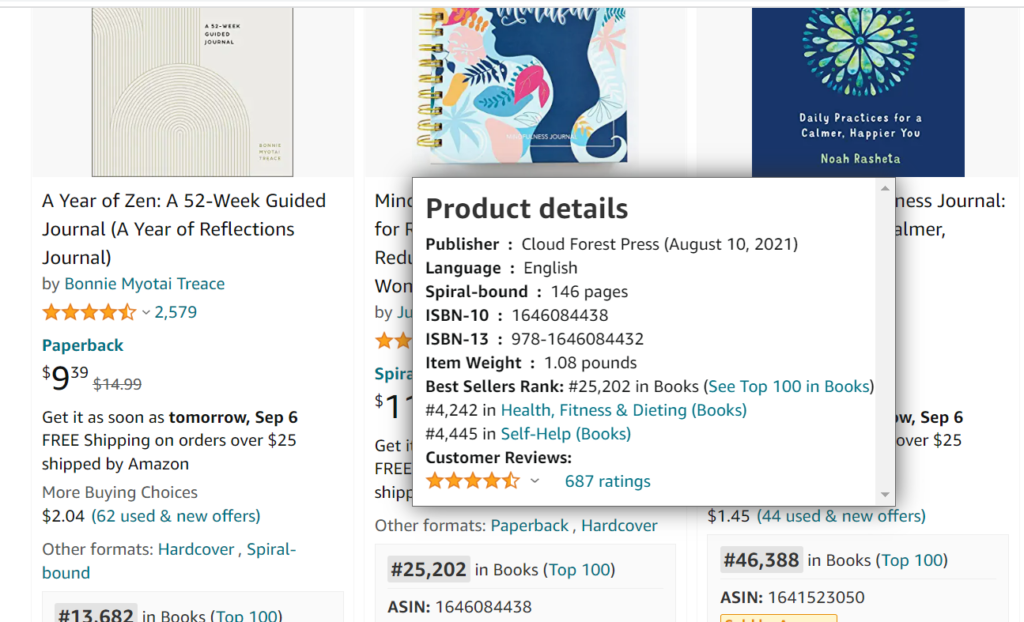Expand the rating chevron beside 687 ratings

pos(535,482)
